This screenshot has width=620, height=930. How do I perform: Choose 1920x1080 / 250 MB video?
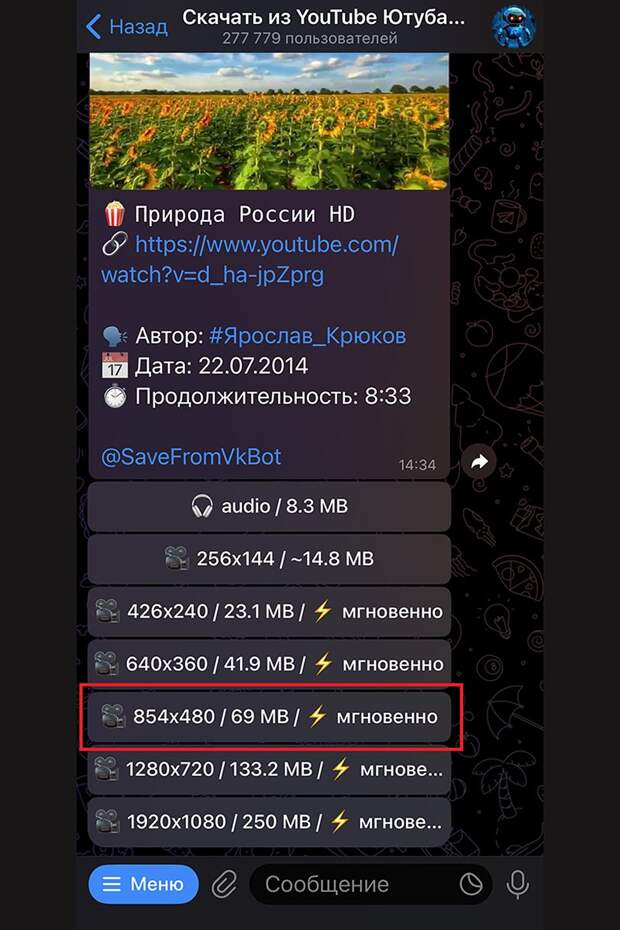(269, 821)
